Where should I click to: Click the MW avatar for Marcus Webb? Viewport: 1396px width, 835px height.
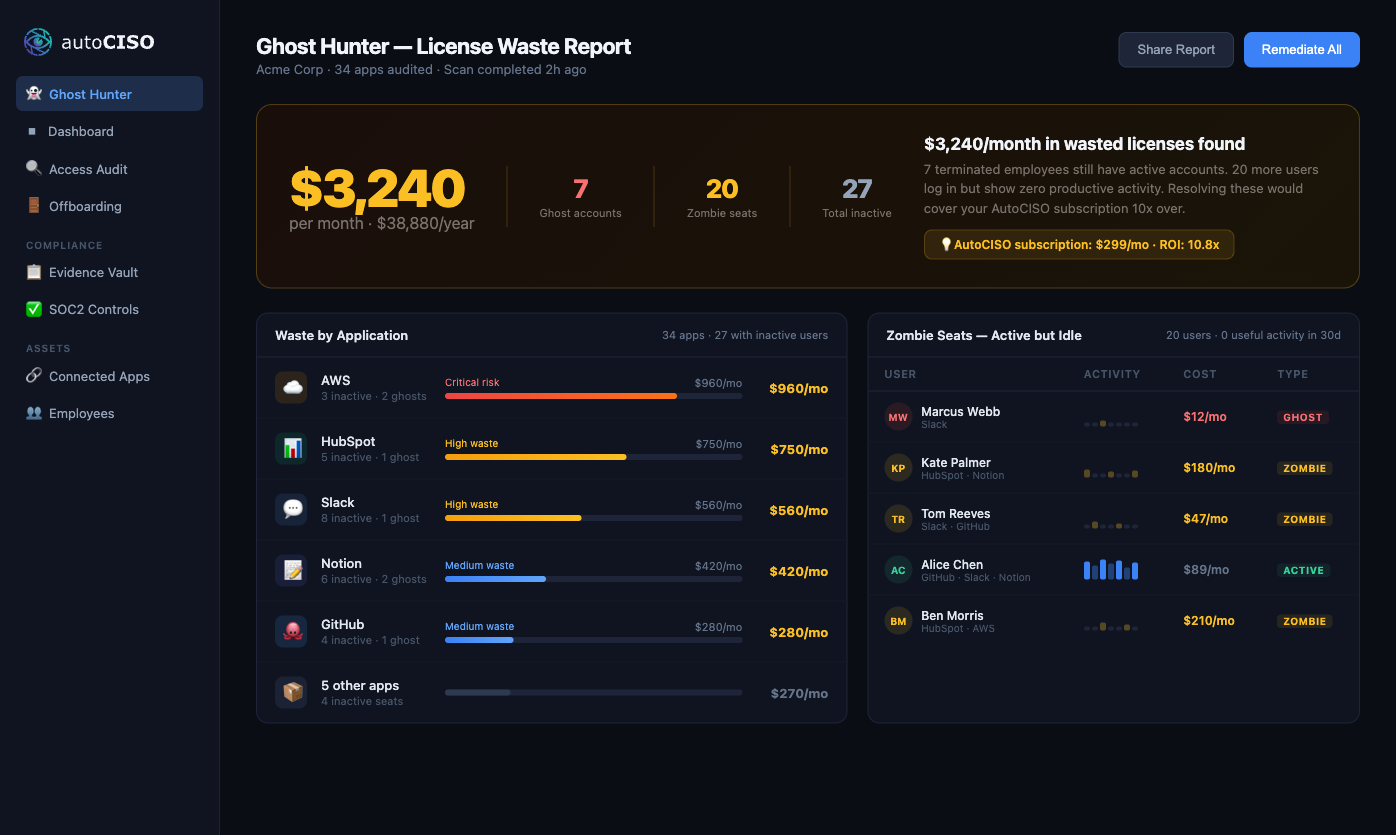898,417
